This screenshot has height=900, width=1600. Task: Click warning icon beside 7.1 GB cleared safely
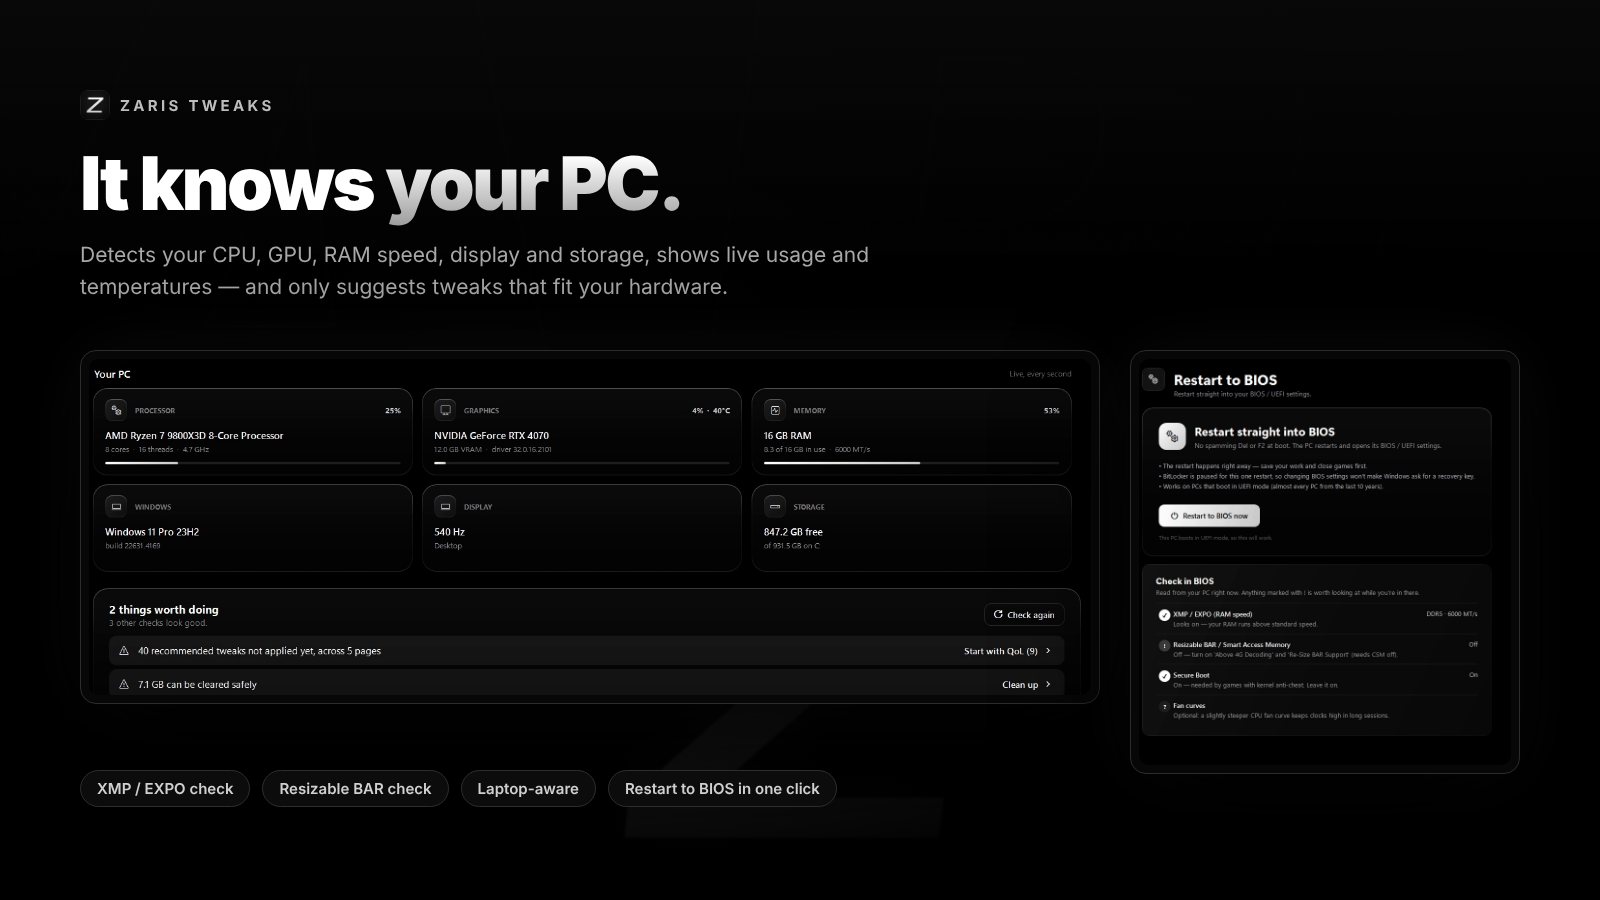(124, 685)
